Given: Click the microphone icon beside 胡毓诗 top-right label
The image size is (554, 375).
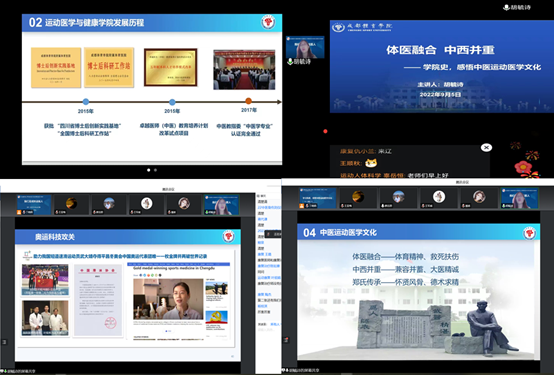Looking at the screenshot, I should coord(506,7).
